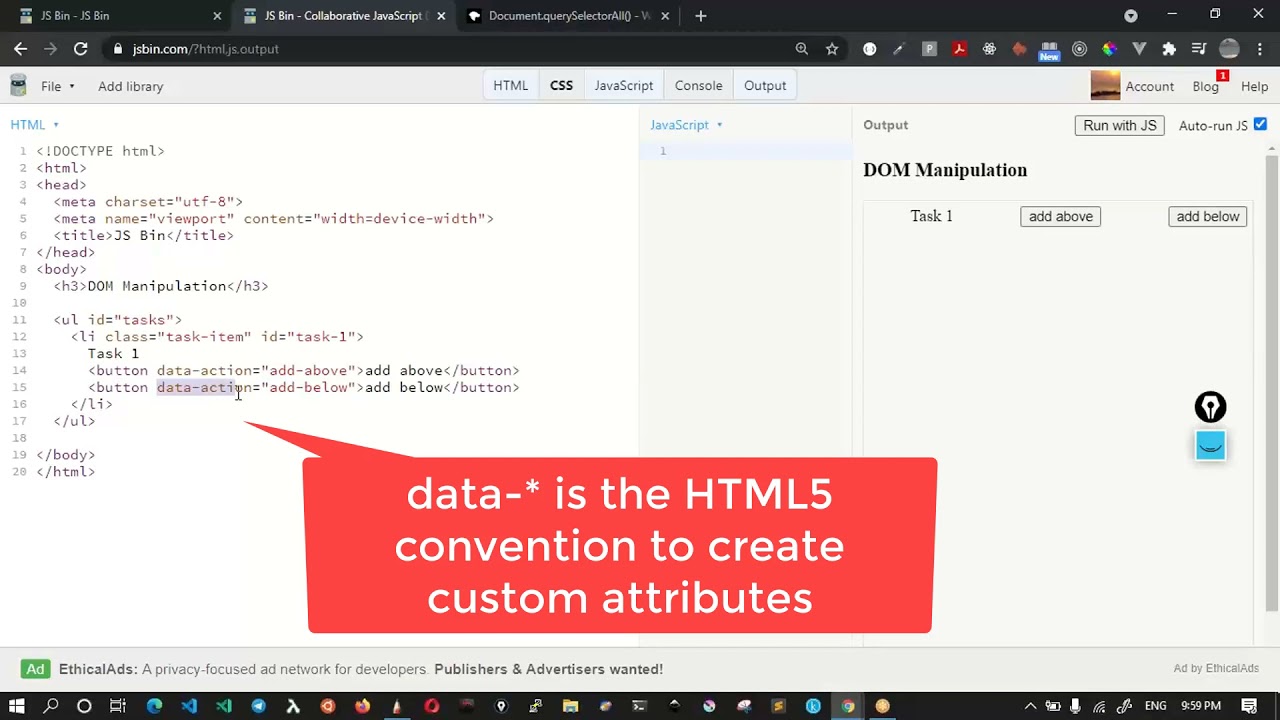The image size is (1280, 720).
Task: Click into the empty JavaScript editor line
Action: coord(760,151)
